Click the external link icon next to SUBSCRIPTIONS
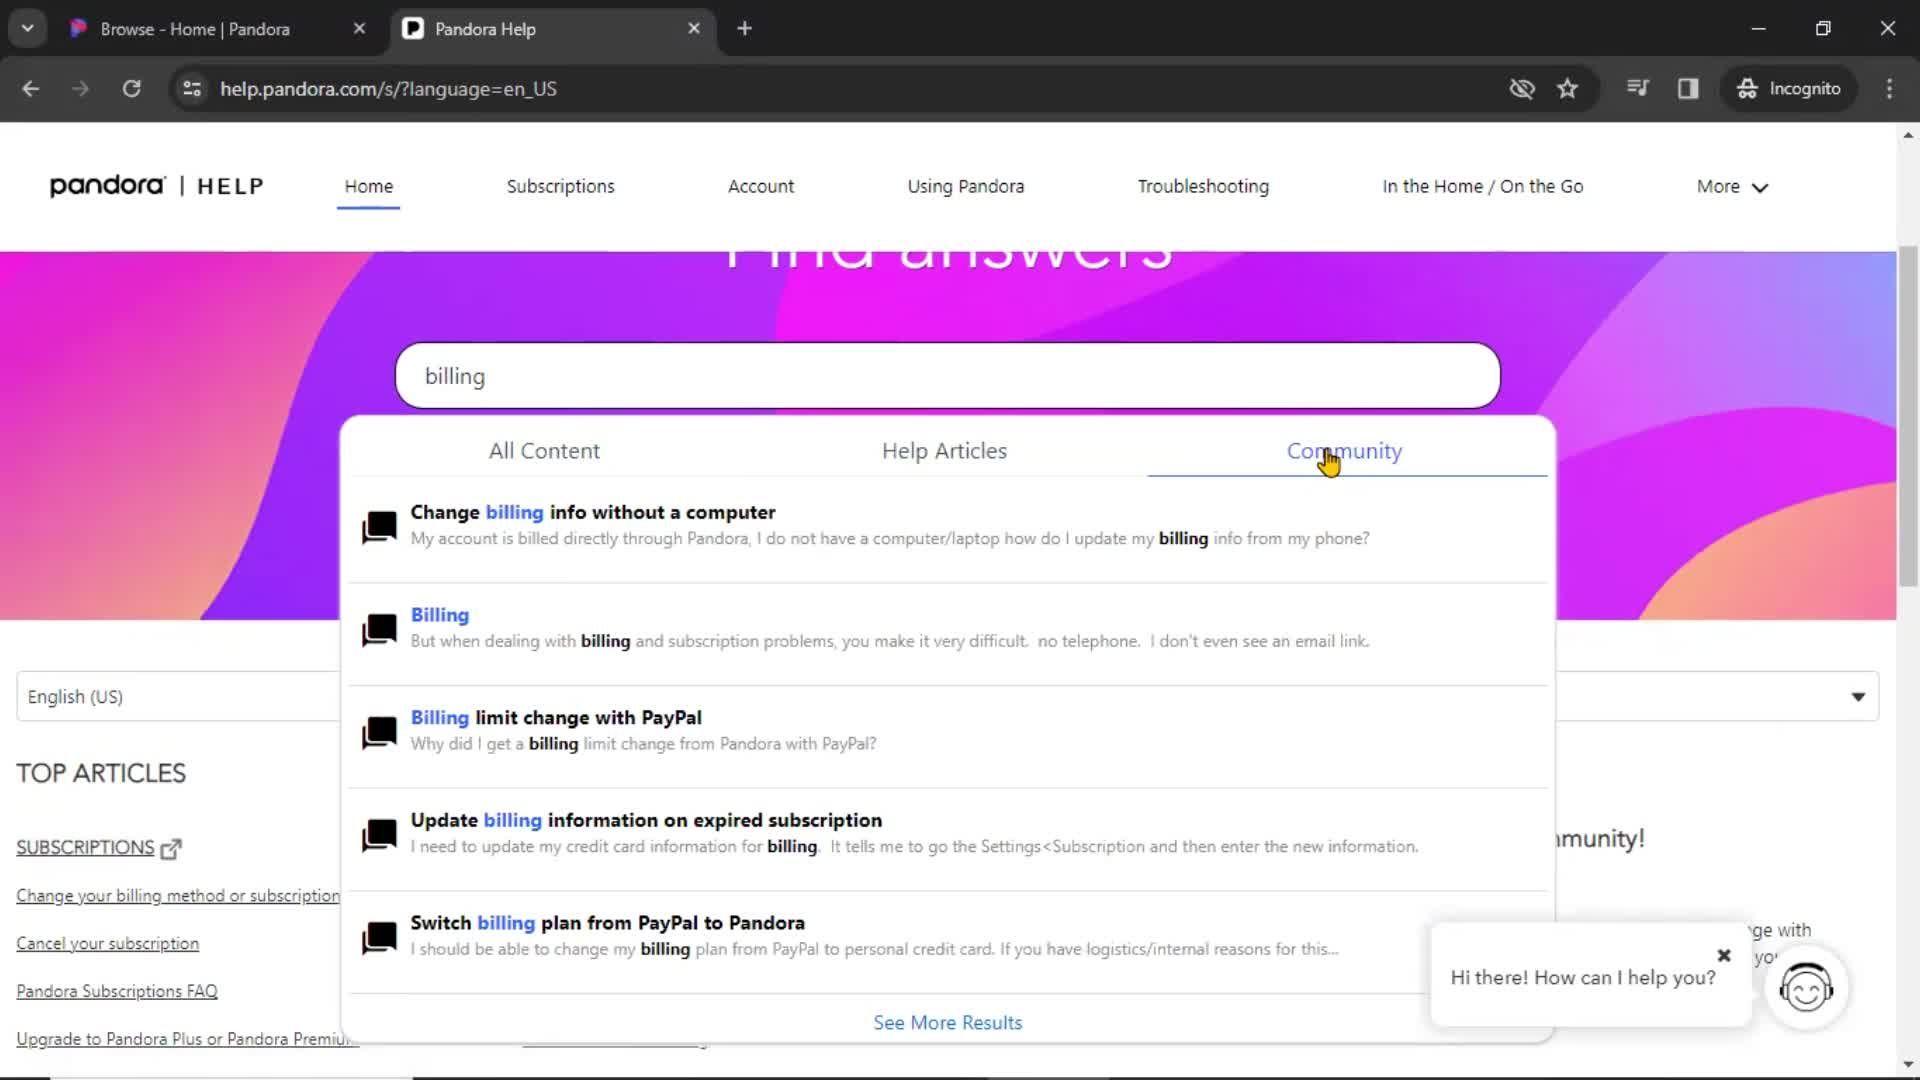The width and height of the screenshot is (1920, 1080). pos(171,849)
